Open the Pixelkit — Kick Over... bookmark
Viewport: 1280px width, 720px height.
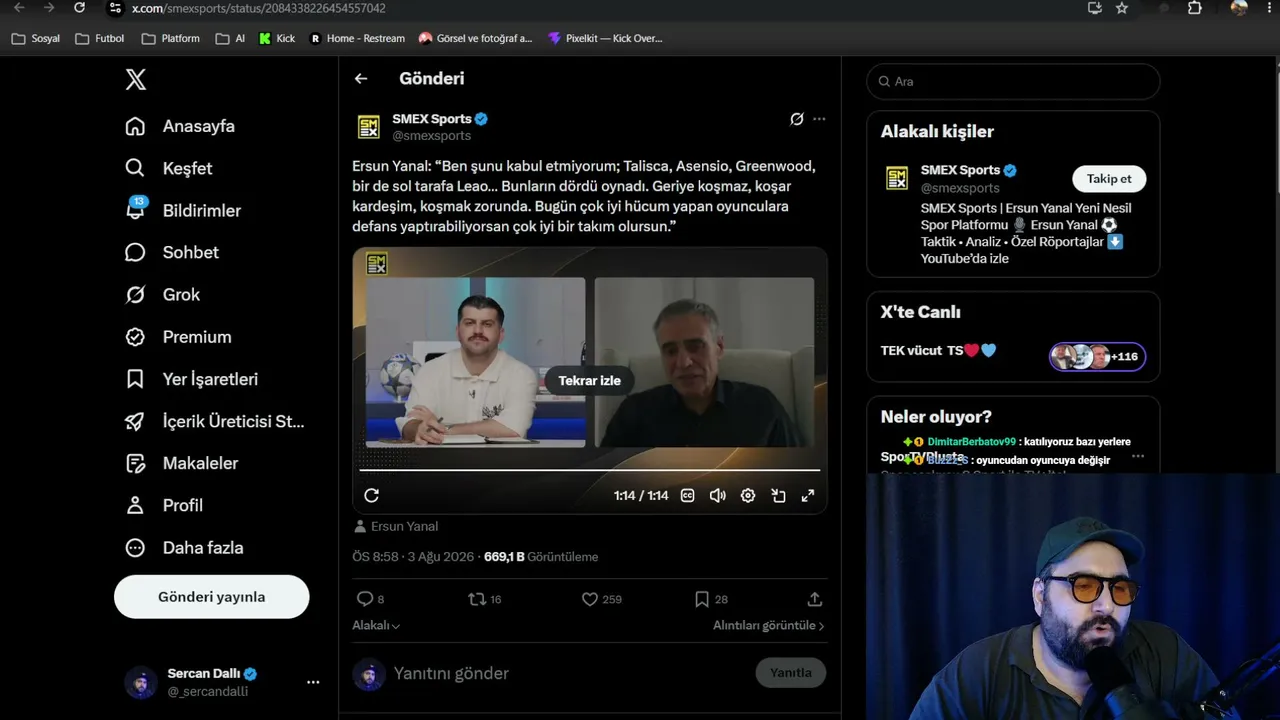(605, 39)
